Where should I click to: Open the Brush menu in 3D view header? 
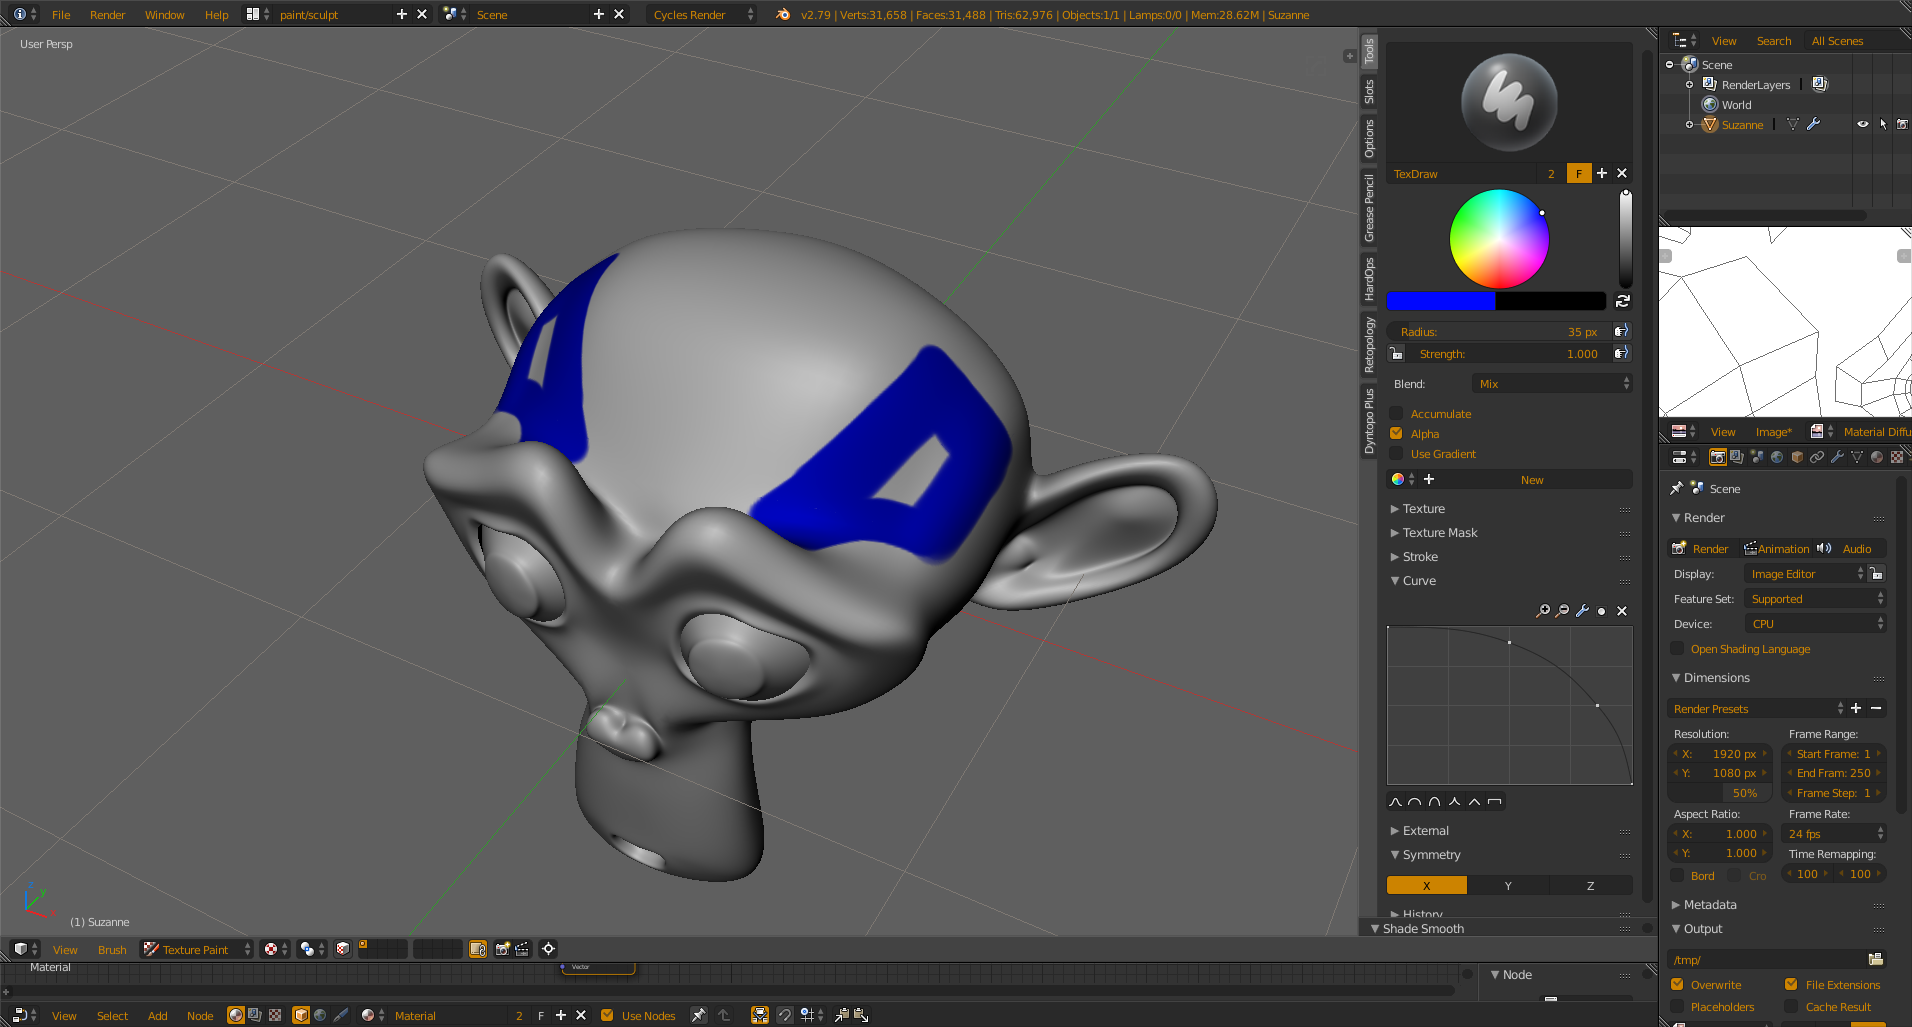[x=112, y=950]
